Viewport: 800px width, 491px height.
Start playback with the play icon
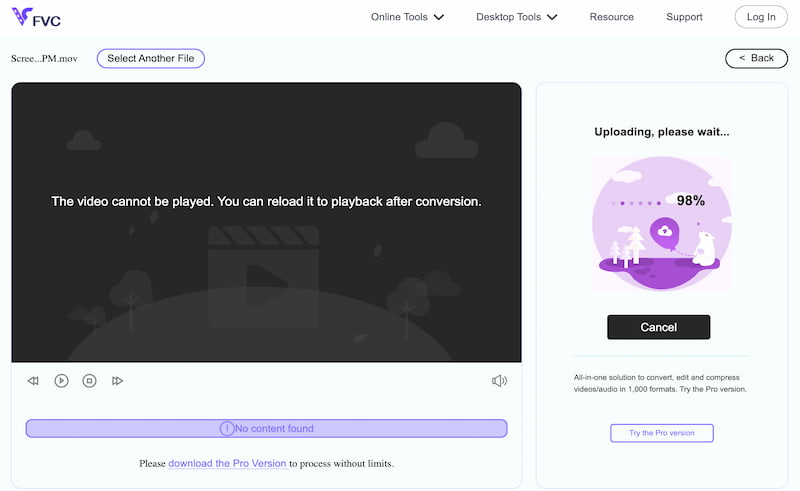(x=61, y=381)
